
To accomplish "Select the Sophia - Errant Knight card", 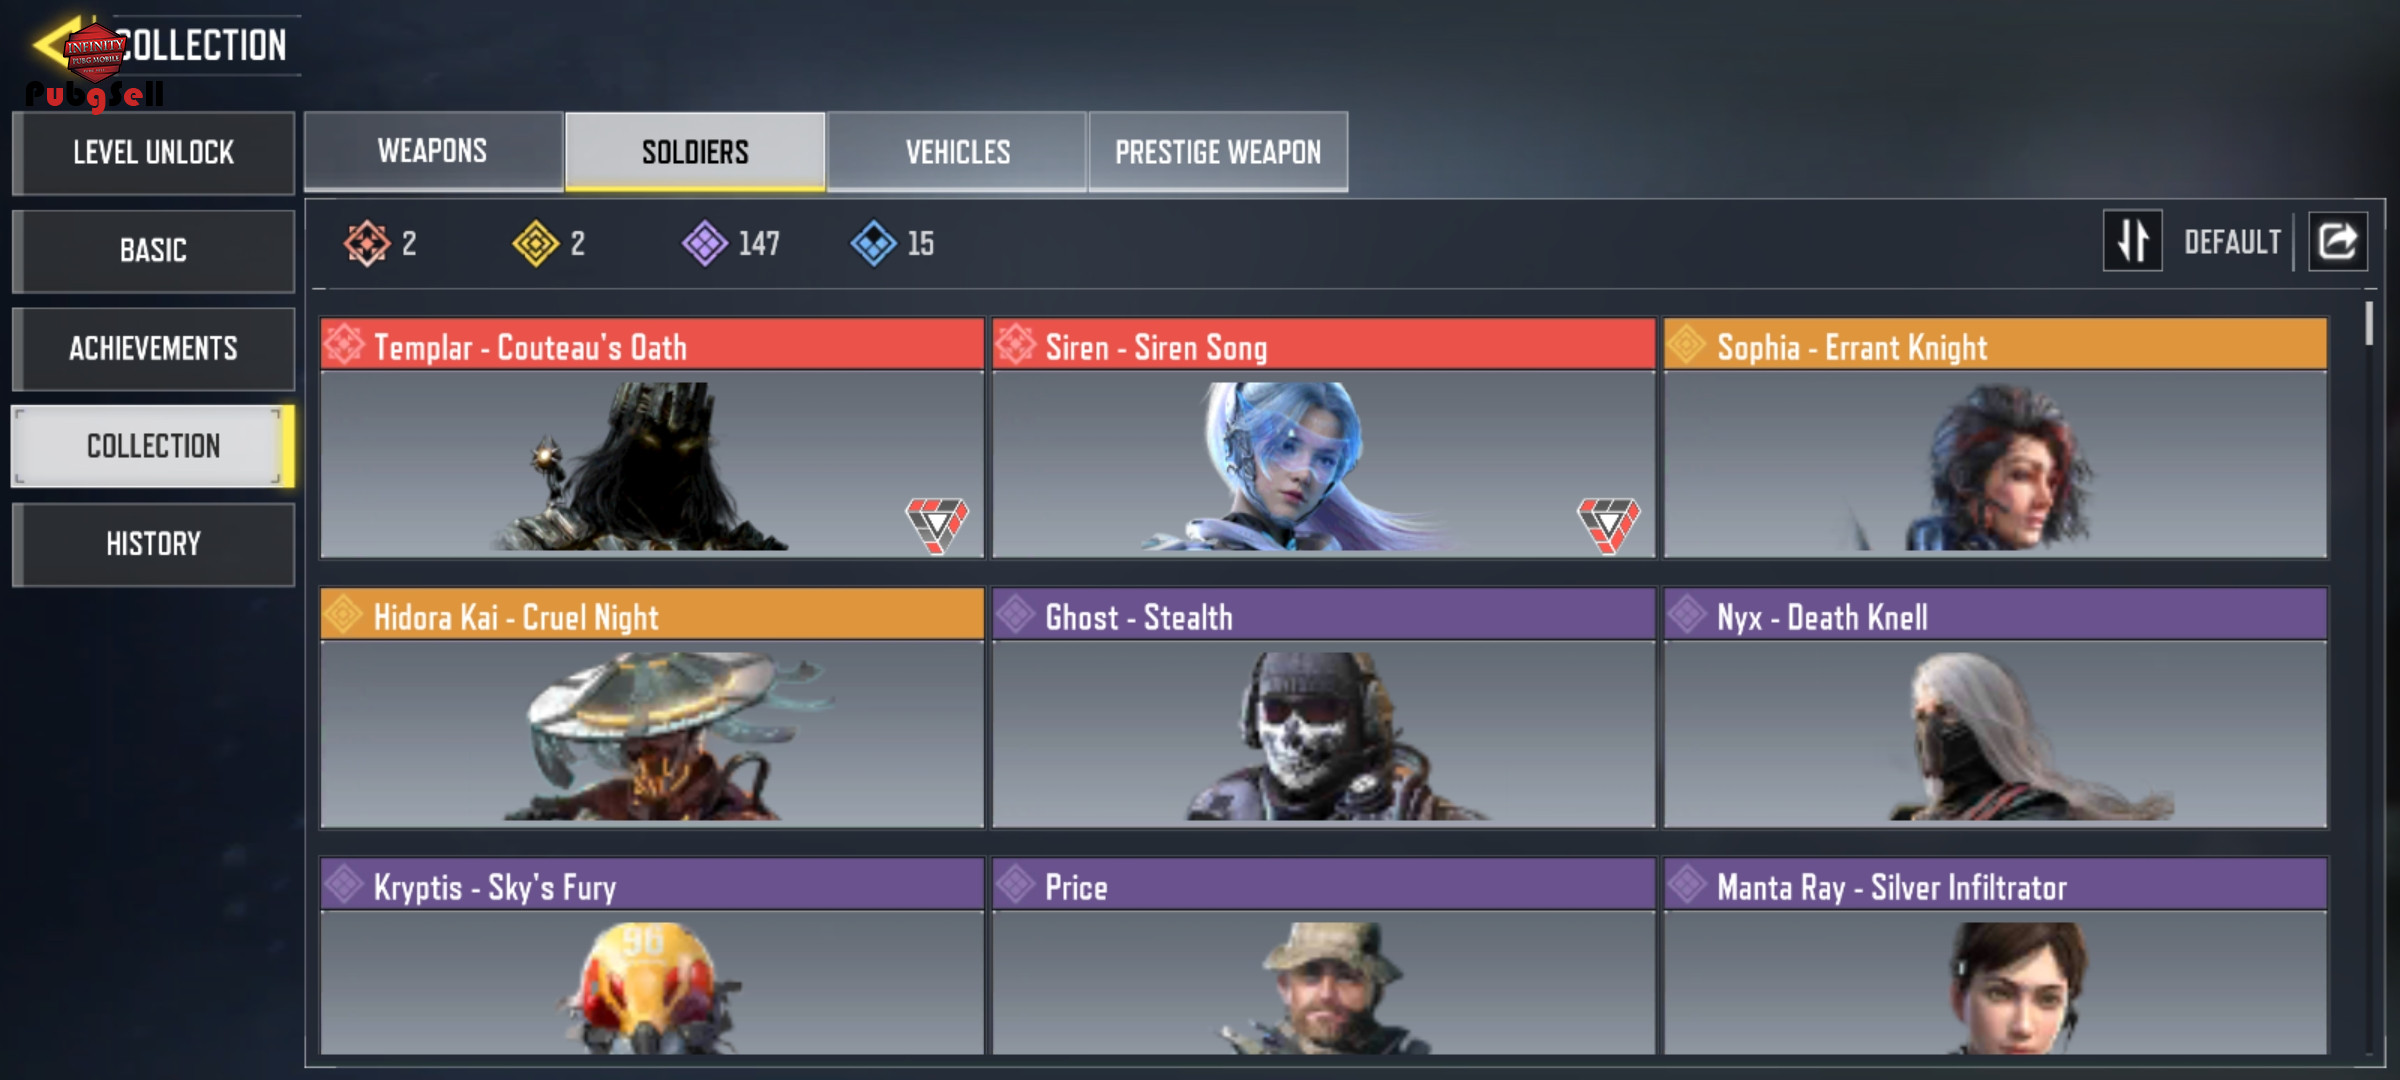I will pos(1995,438).
